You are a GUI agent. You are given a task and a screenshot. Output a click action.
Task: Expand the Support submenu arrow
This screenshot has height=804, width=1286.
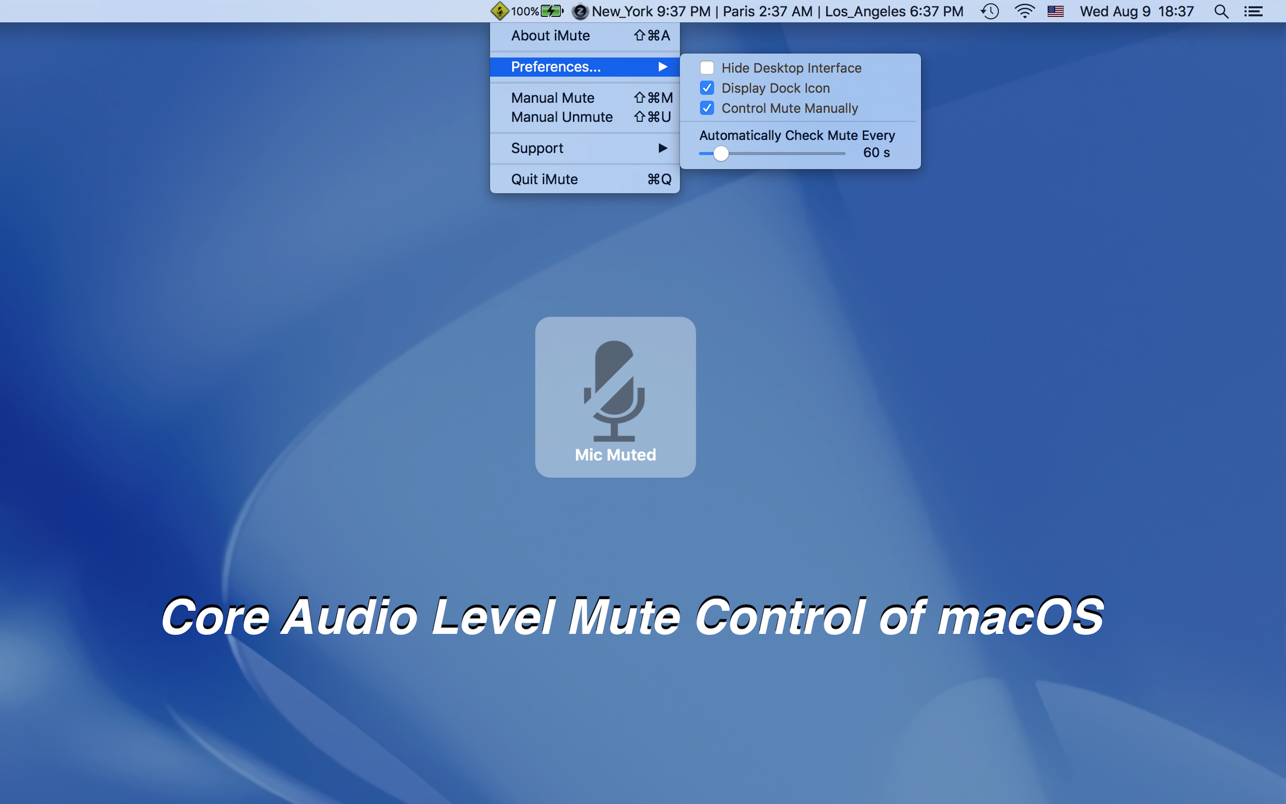pyautogui.click(x=662, y=148)
